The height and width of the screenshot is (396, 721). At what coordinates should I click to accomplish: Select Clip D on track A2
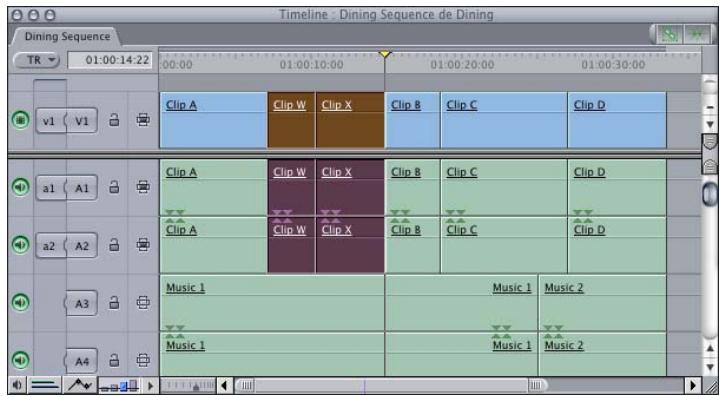pos(617,245)
